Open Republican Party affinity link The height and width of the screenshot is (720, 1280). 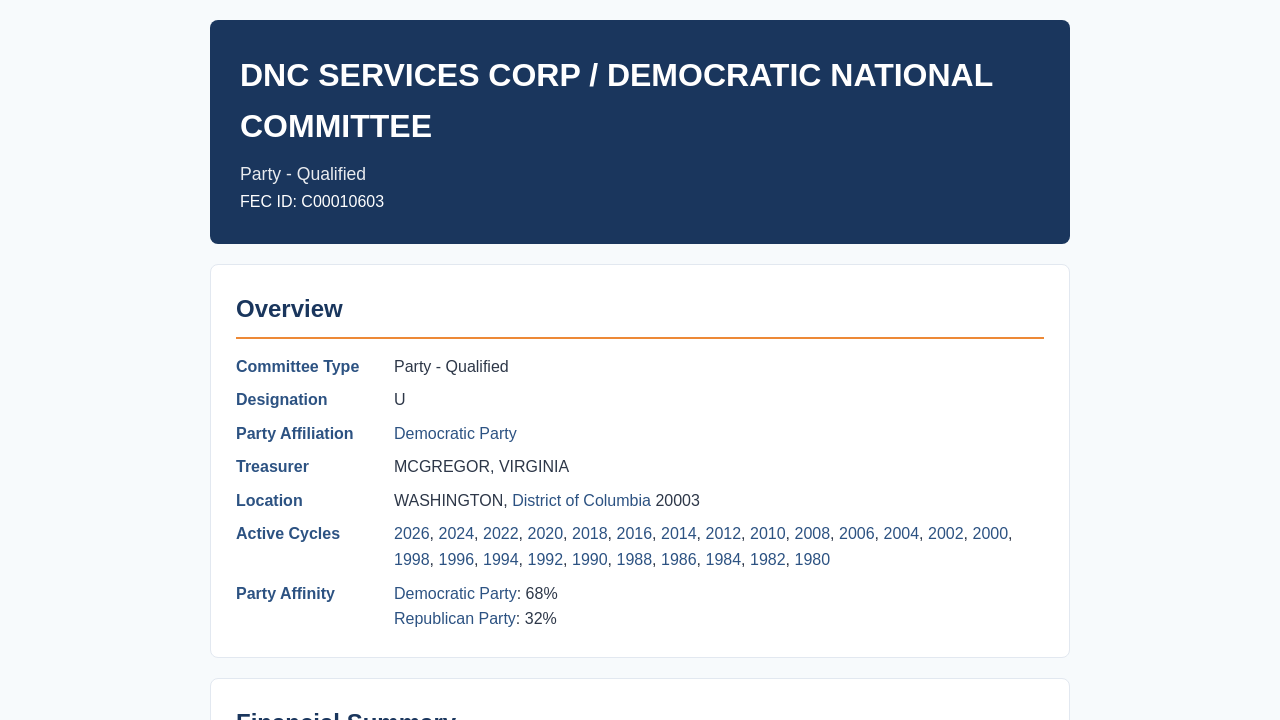click(x=455, y=619)
